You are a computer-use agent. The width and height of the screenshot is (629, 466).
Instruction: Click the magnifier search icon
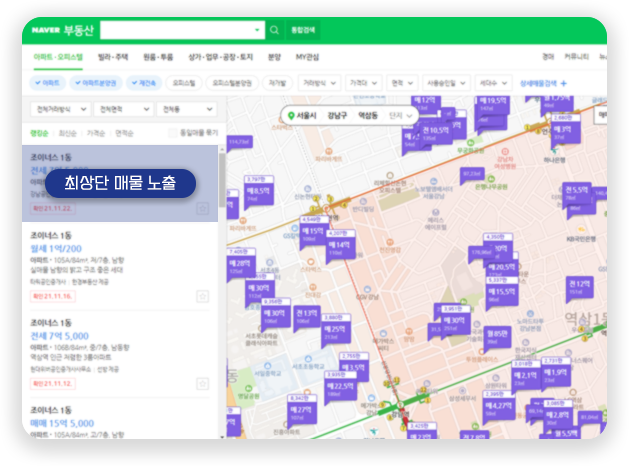274,30
